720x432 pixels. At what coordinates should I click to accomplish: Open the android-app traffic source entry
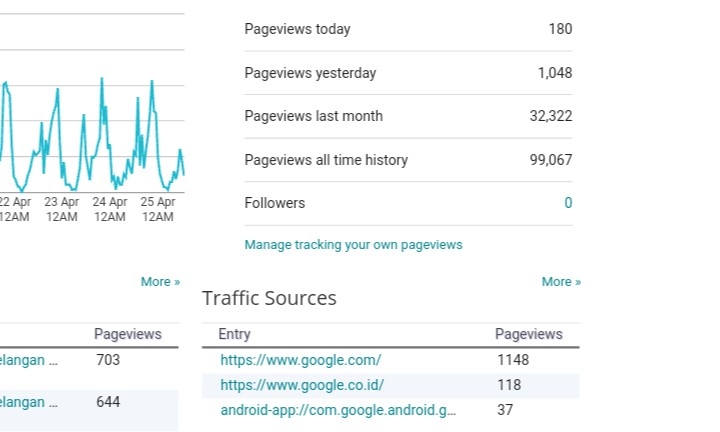(338, 410)
